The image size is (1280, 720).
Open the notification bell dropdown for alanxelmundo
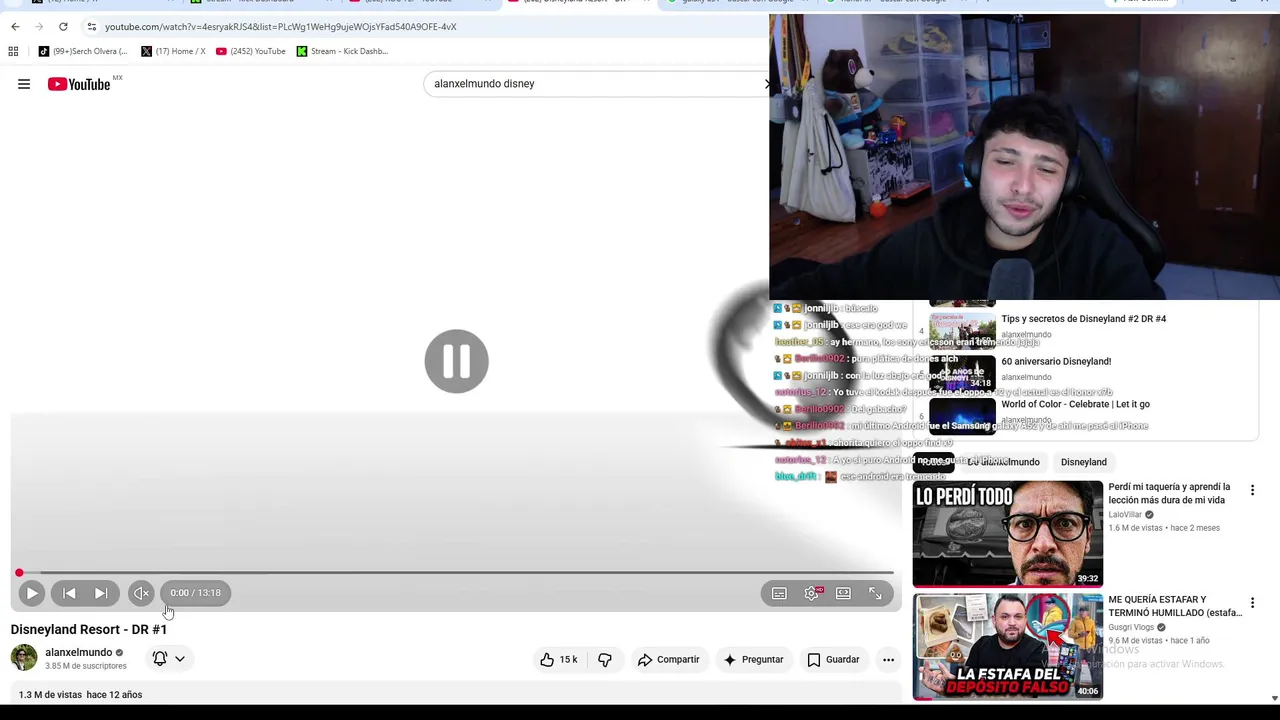[x=169, y=658]
